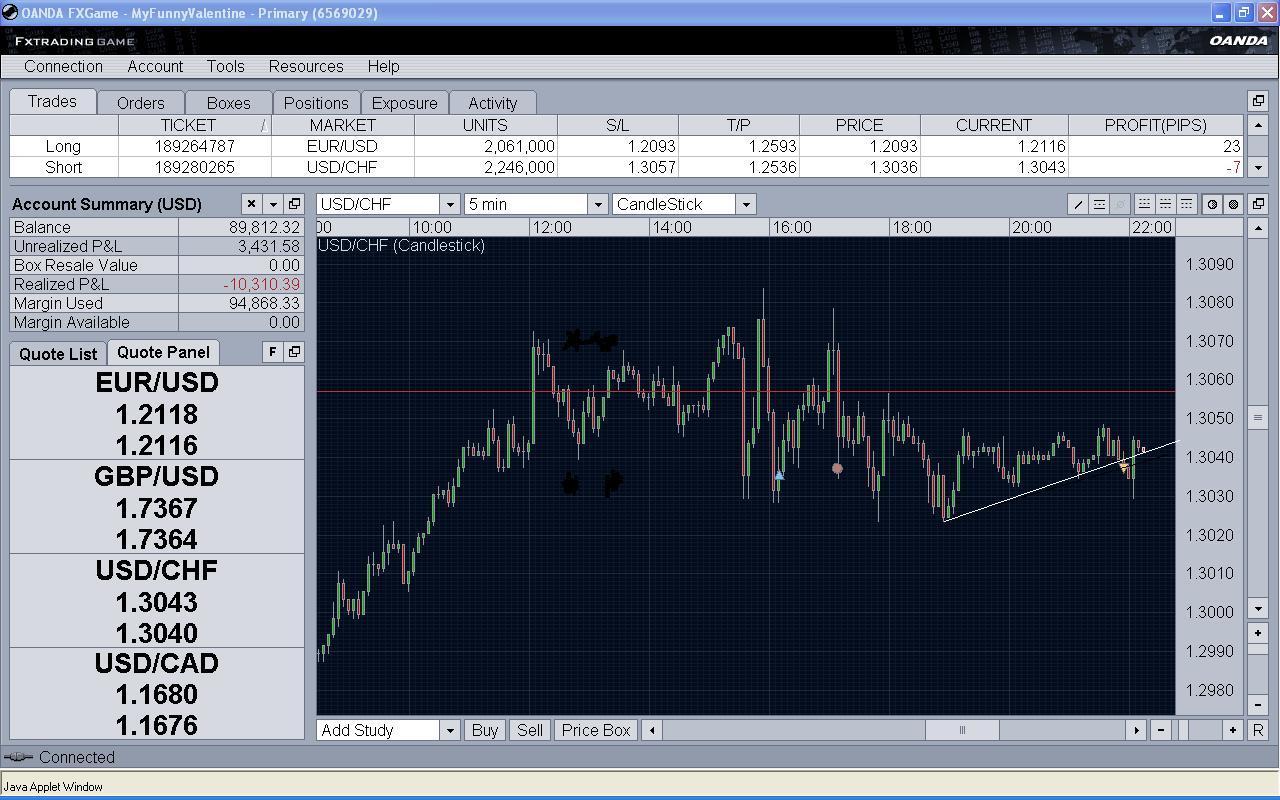Click the Buy button

click(484, 730)
